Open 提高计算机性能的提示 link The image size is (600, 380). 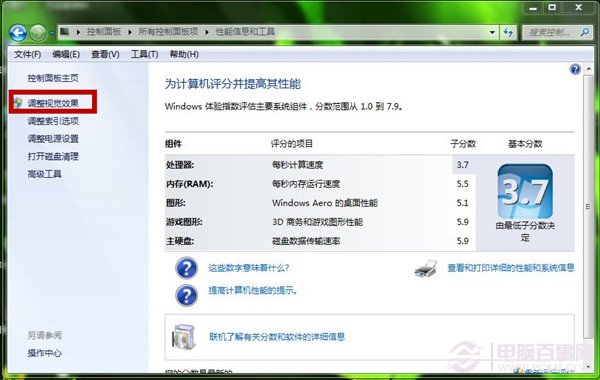click(253, 290)
